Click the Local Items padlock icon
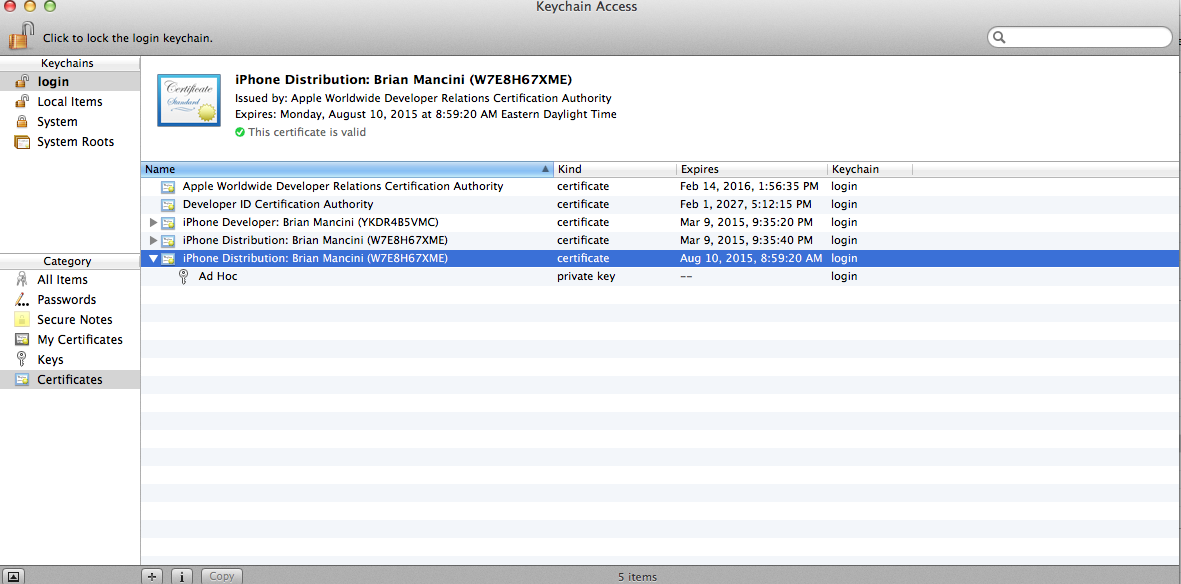Viewport: 1181px width, 584px height. point(23,101)
